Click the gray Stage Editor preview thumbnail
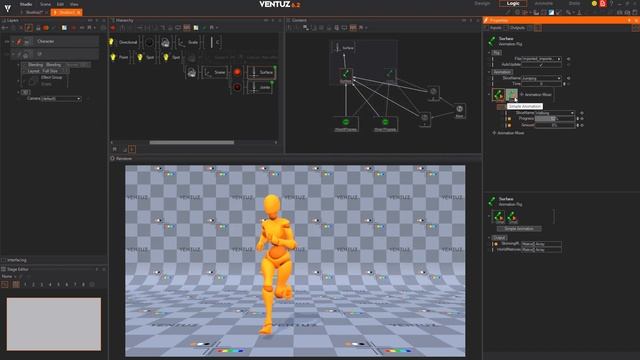The height and width of the screenshot is (360, 640). [x=54, y=324]
